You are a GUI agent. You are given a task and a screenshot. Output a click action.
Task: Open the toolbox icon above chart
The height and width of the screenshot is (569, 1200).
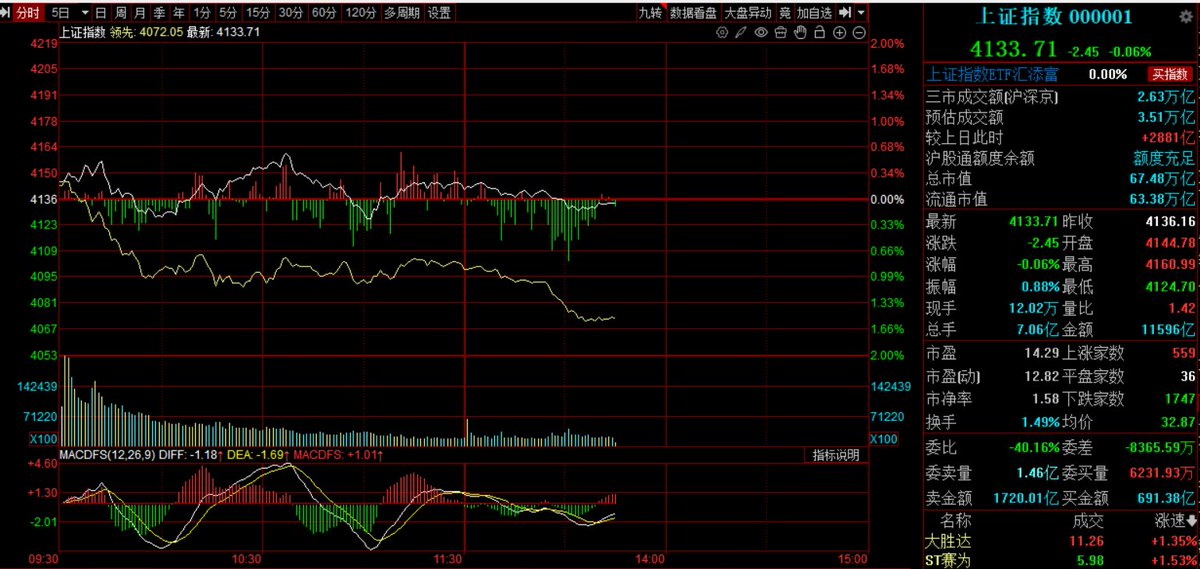point(780,33)
